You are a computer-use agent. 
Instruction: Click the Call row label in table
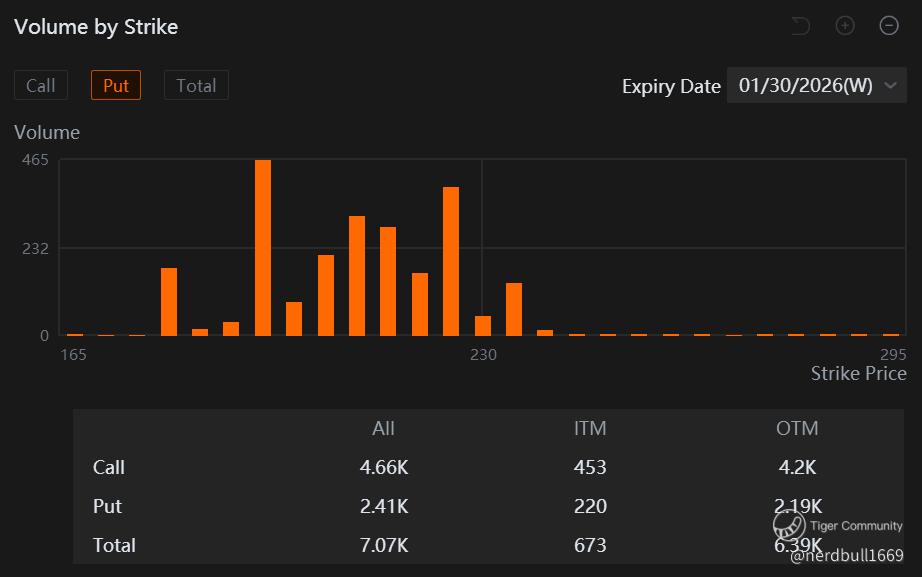pyautogui.click(x=109, y=467)
